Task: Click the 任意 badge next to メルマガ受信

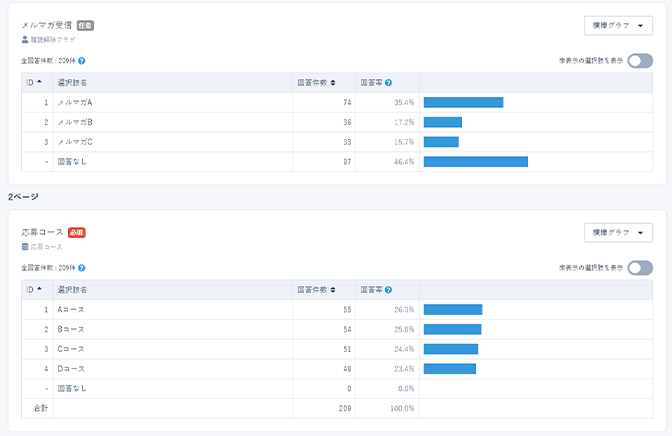Action: coord(85,25)
